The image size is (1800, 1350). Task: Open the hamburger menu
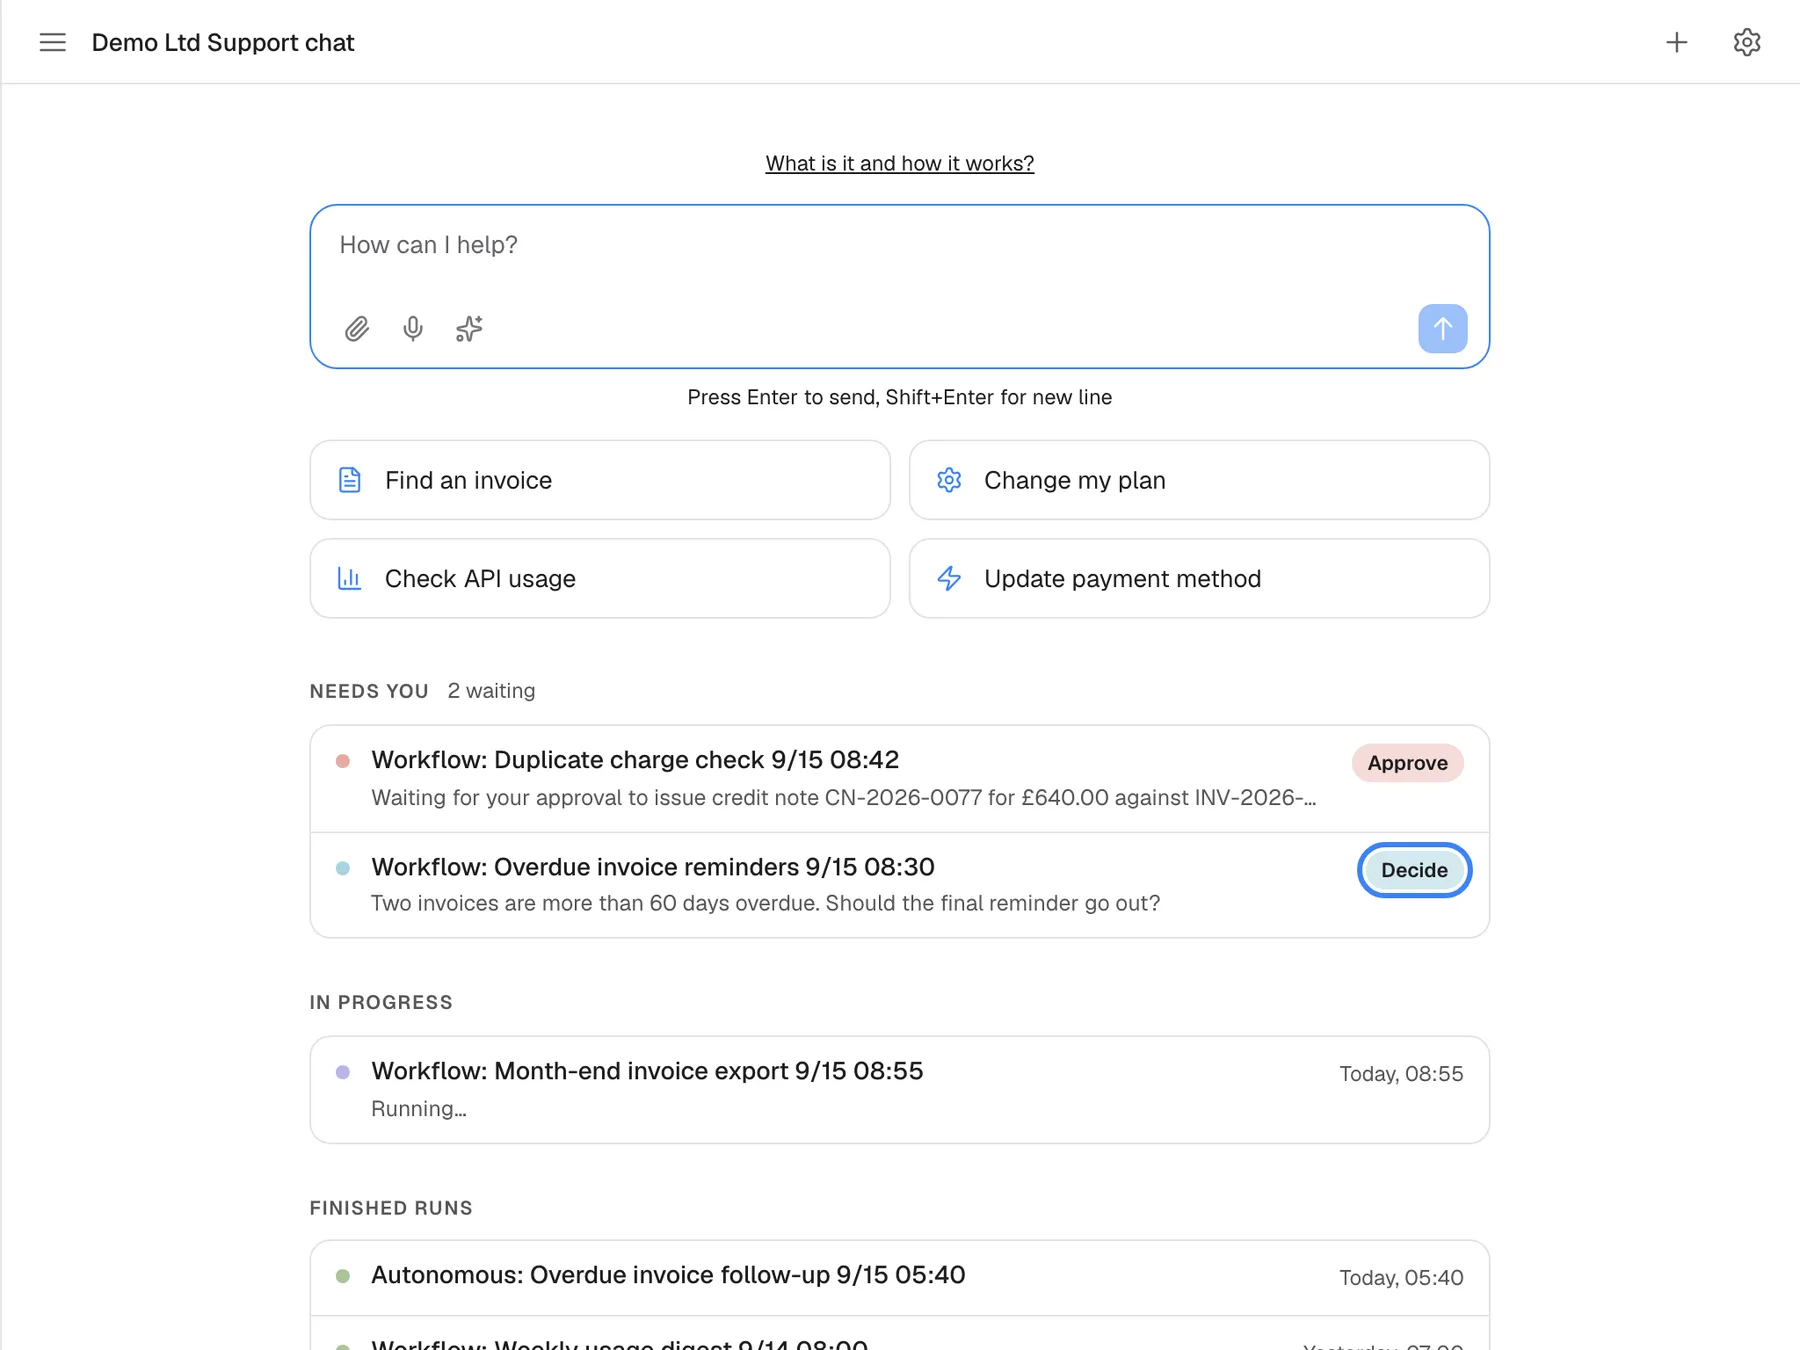pos(53,42)
